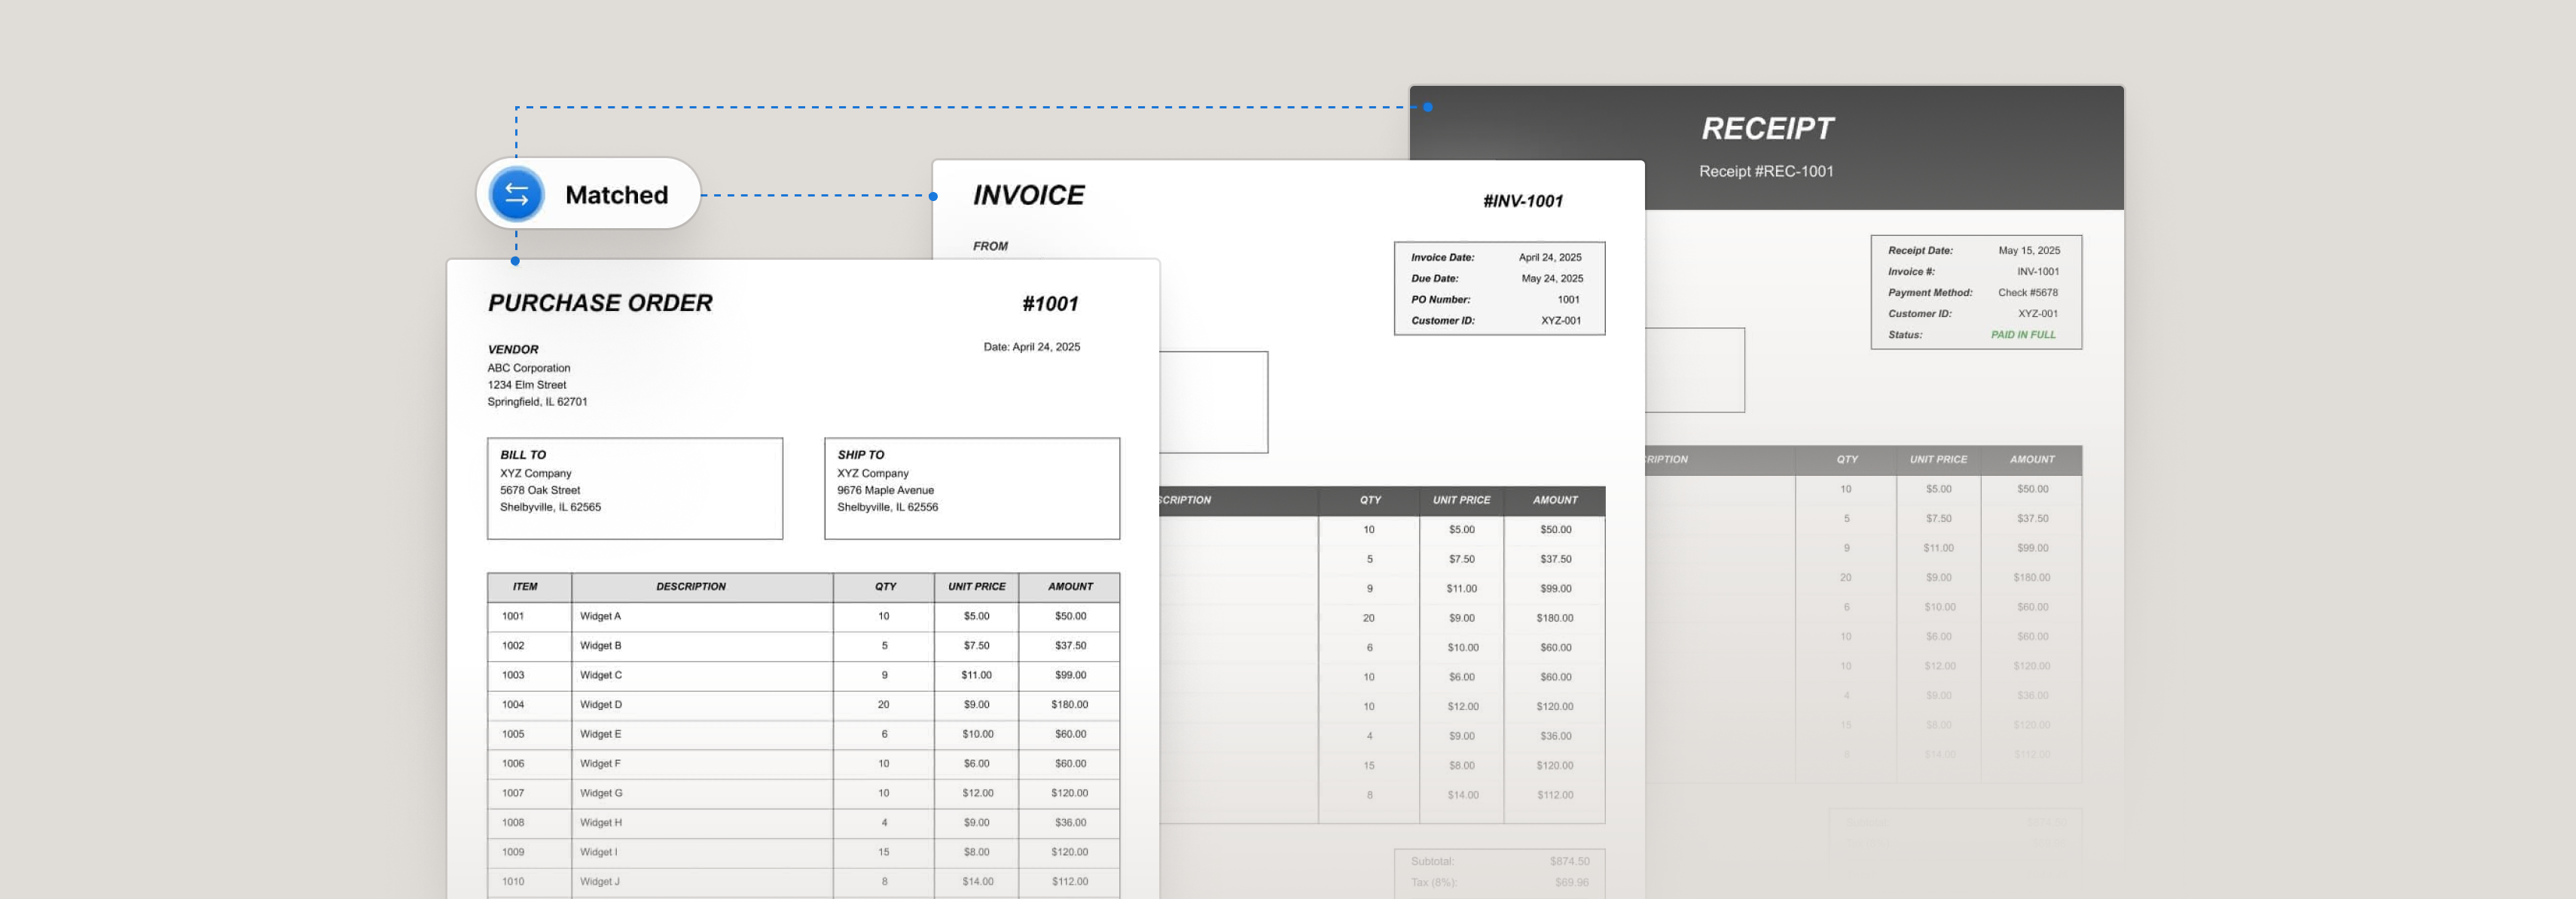Select the "INVOICE" document title
The image size is (2576, 899).
pyautogui.click(x=1029, y=195)
